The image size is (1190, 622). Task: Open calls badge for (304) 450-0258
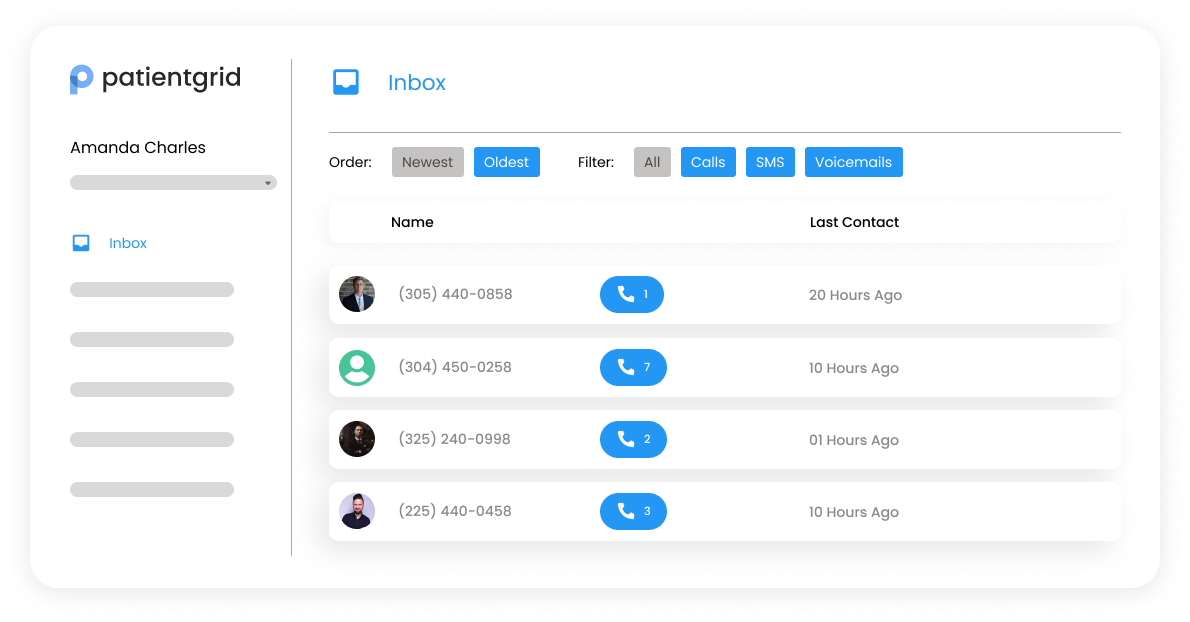click(633, 367)
